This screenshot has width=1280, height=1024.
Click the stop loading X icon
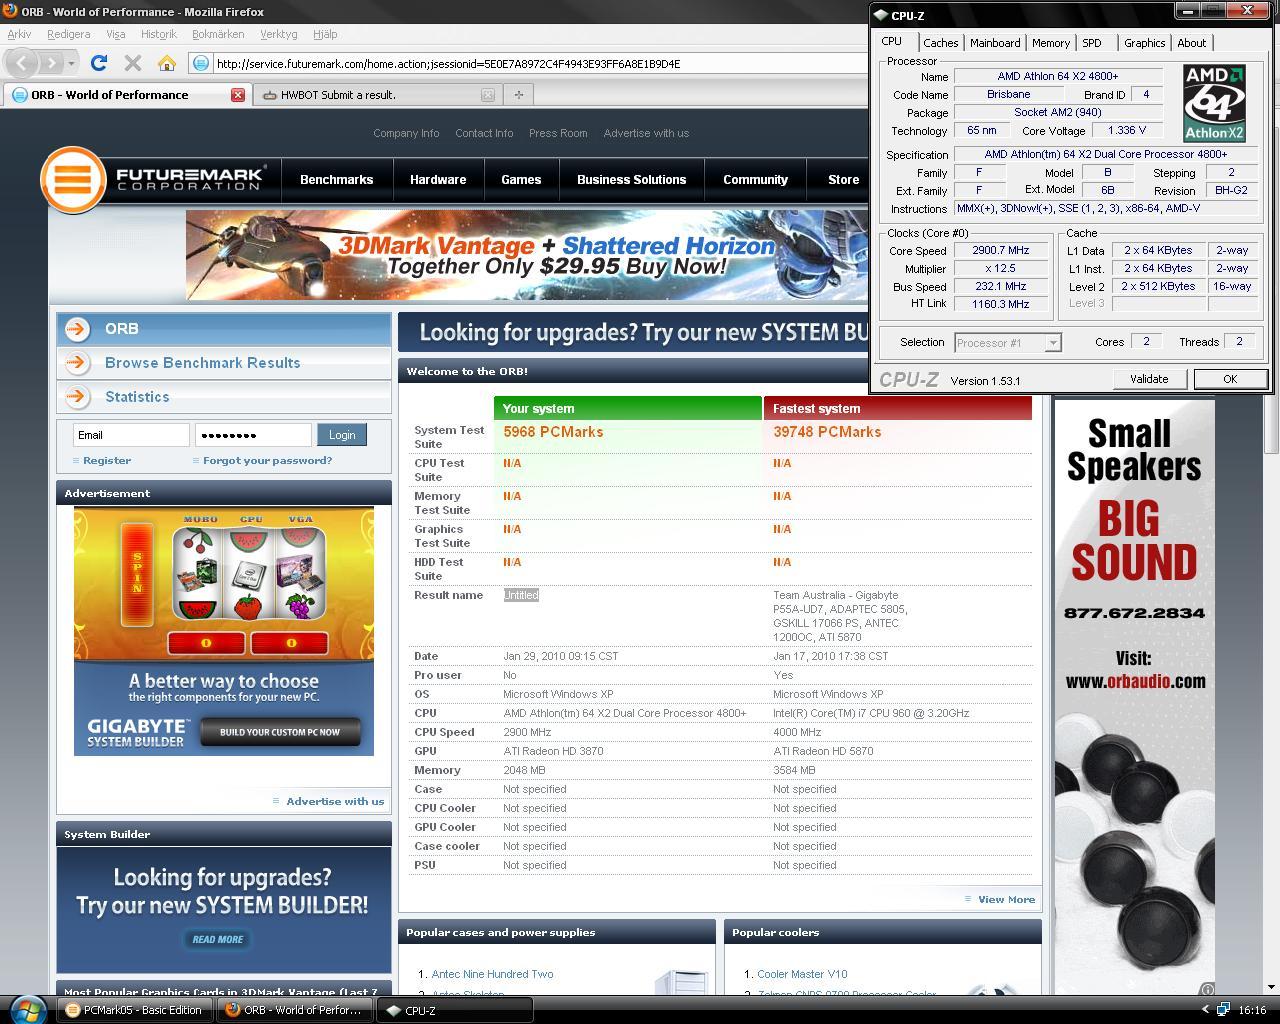(x=132, y=63)
